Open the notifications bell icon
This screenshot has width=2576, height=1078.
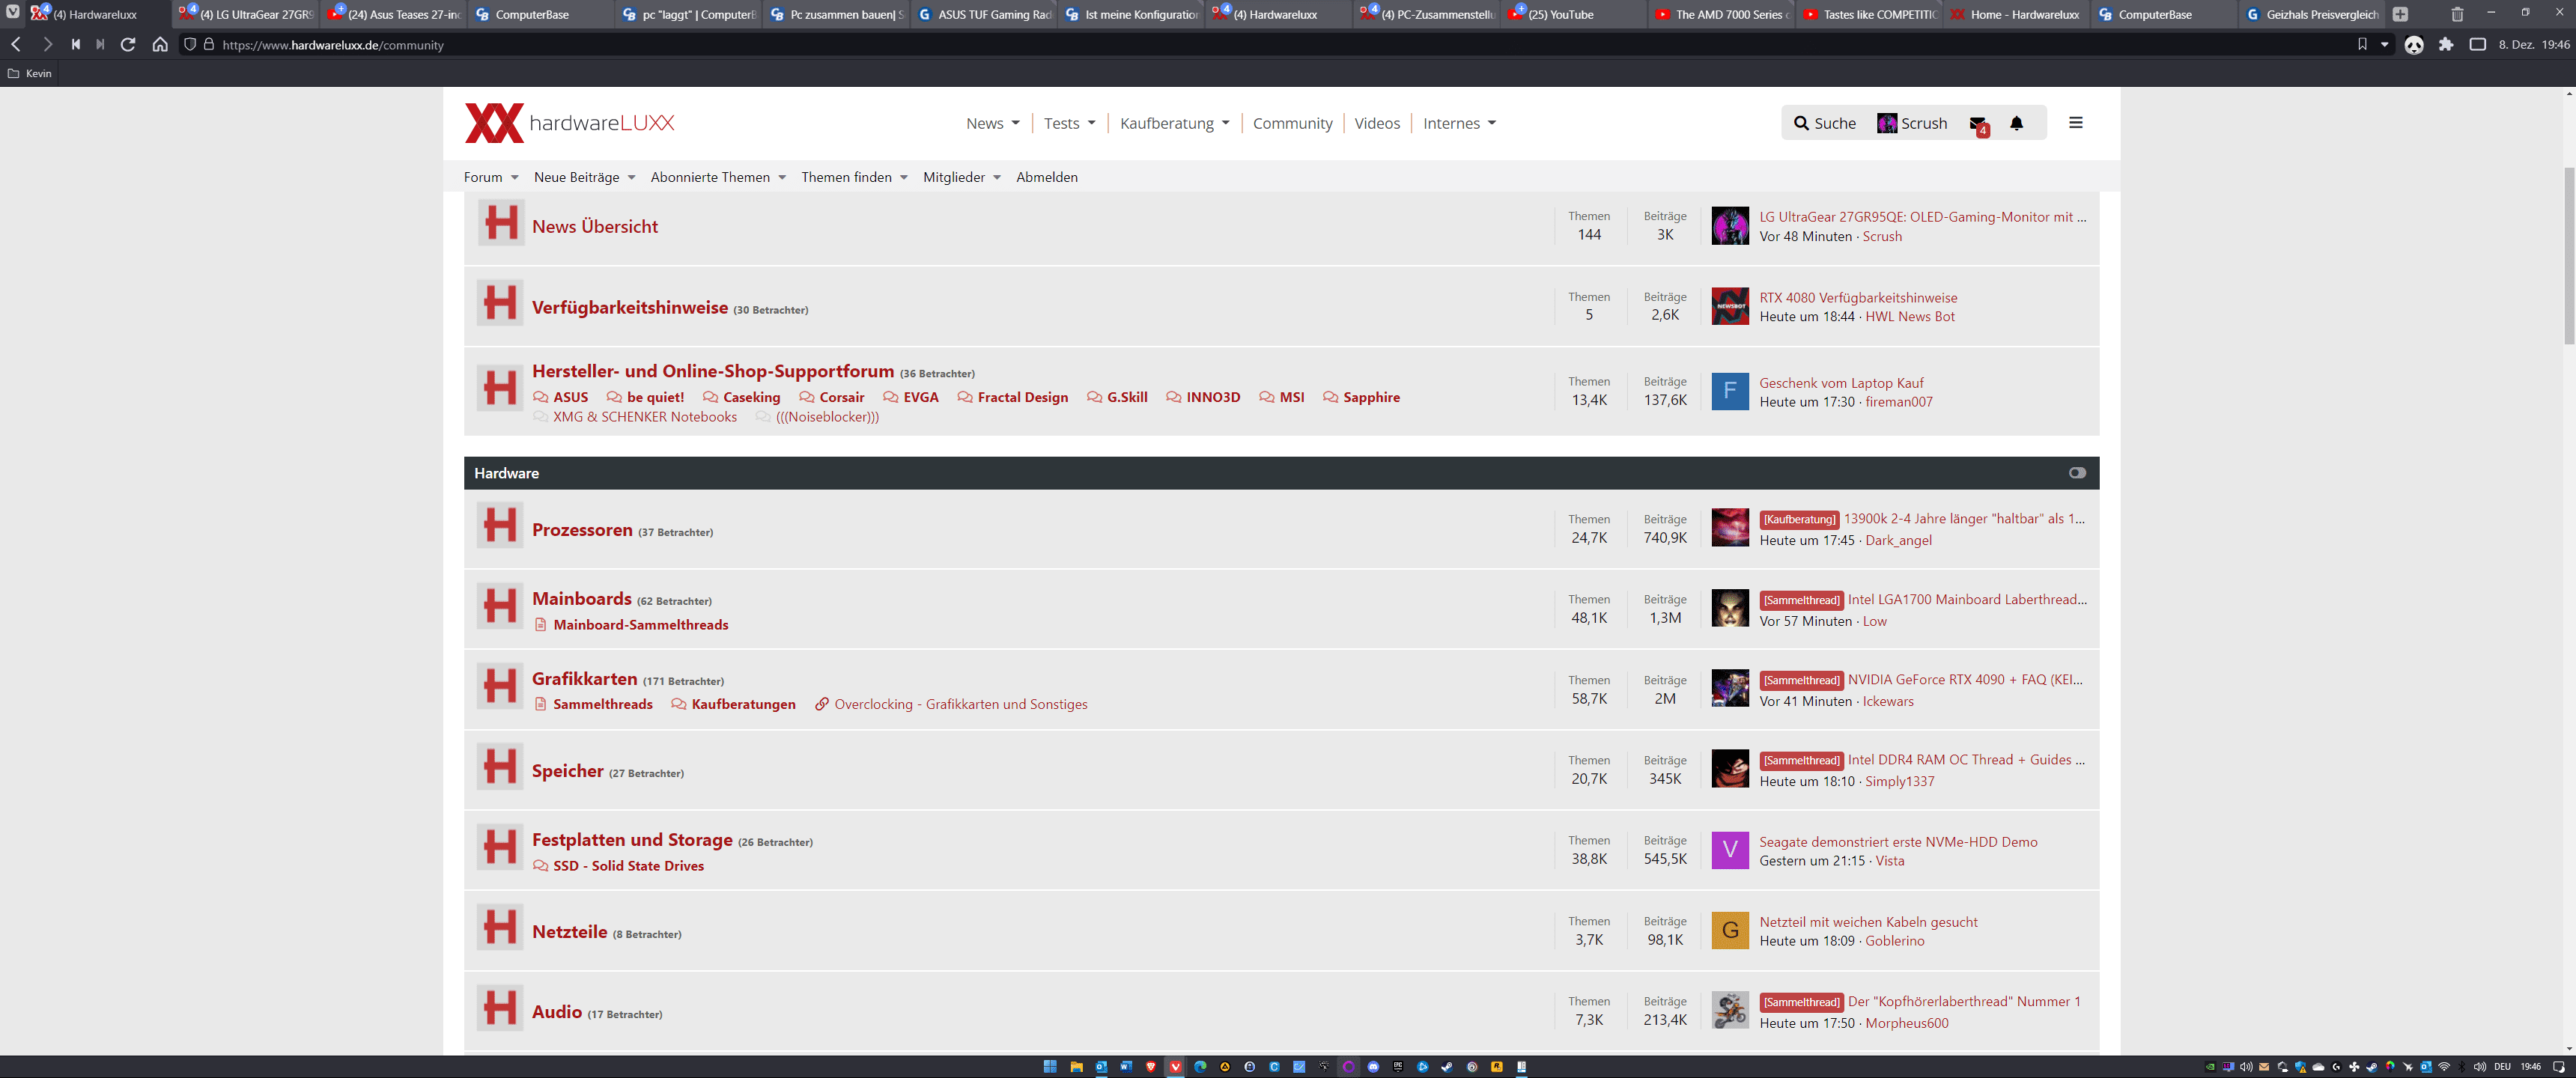point(2016,123)
